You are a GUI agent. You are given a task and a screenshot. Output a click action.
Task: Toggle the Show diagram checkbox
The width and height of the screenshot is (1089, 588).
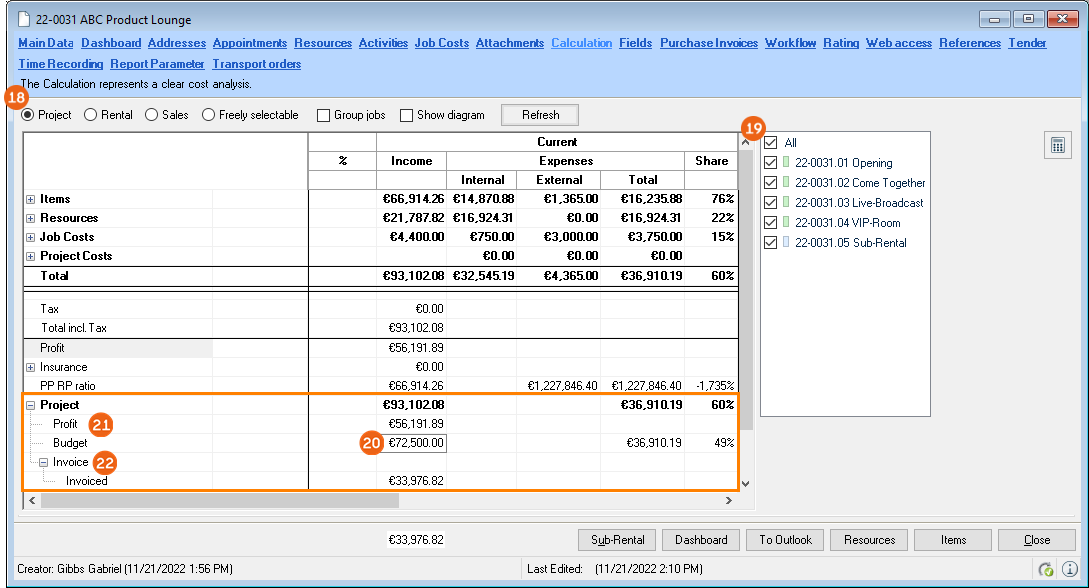406,115
